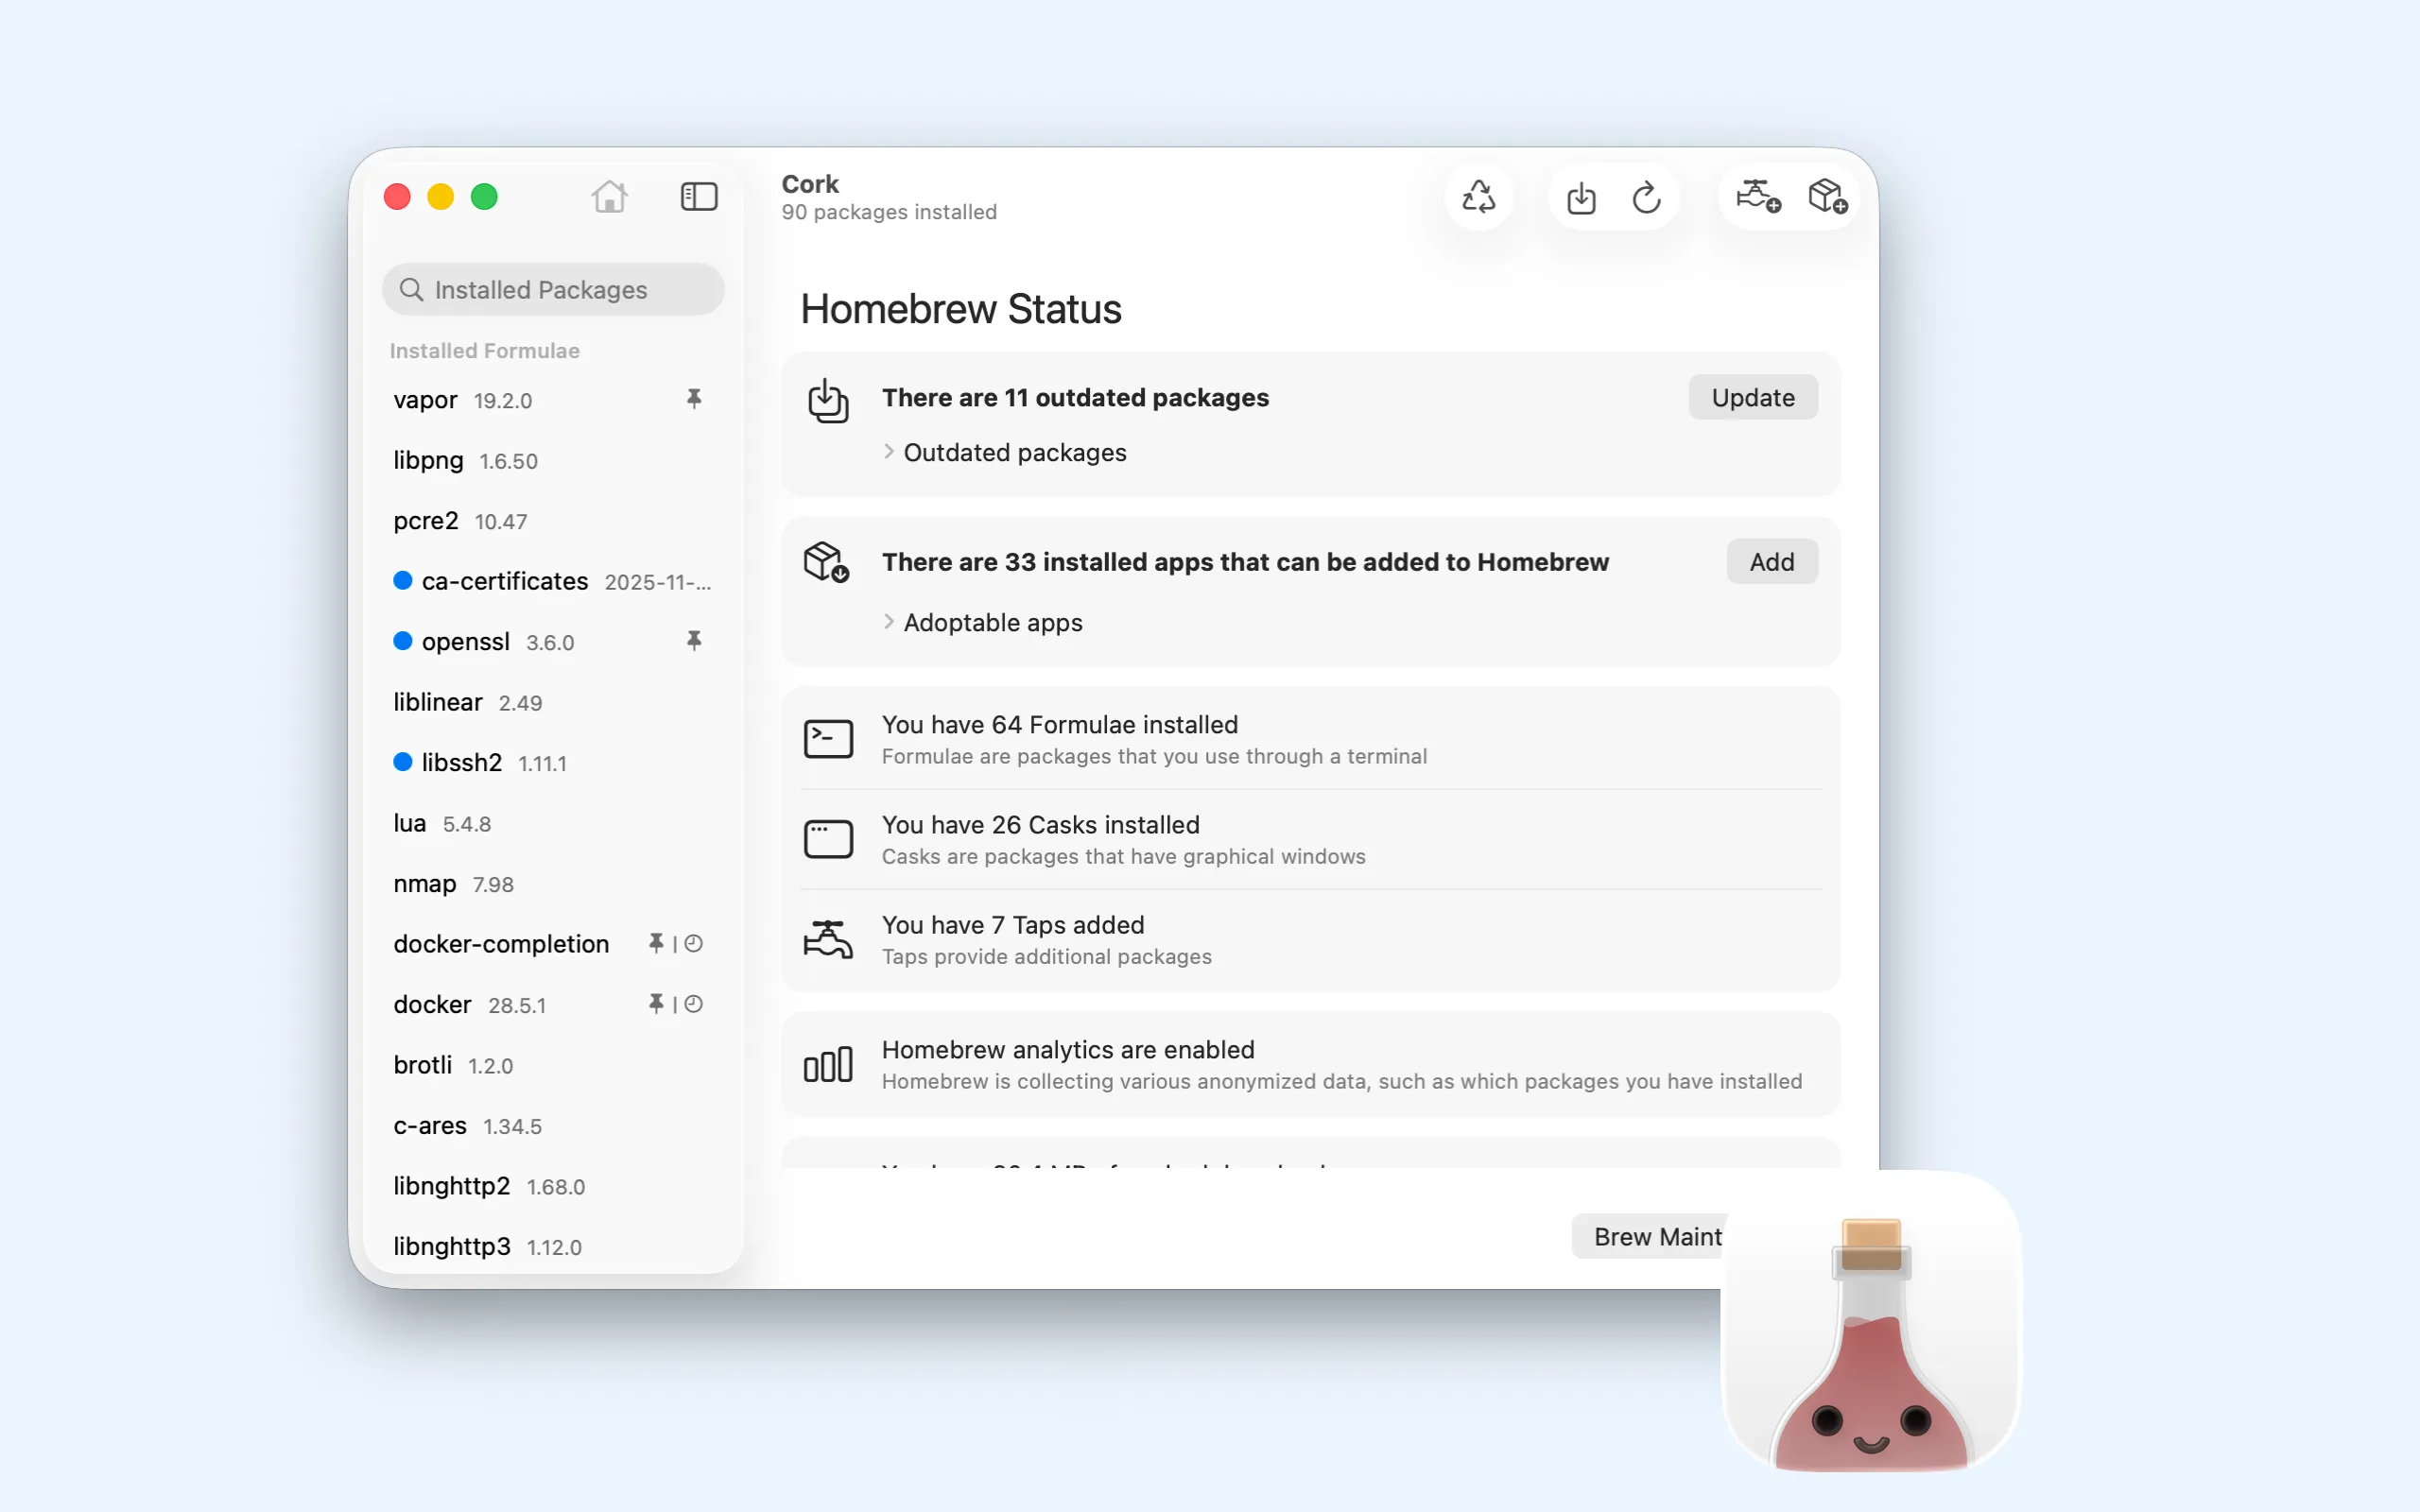Select the libnghttp3 formula
This screenshot has width=2420, height=1512.
click(x=553, y=1246)
